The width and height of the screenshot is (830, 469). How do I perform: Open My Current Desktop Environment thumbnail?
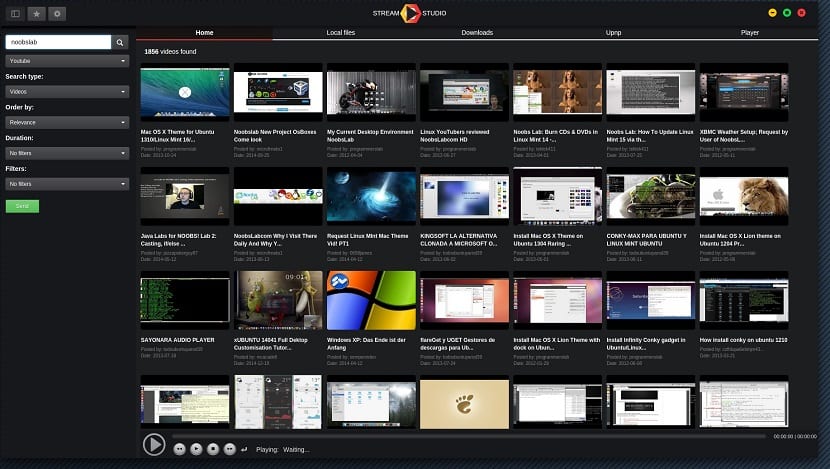coord(372,93)
